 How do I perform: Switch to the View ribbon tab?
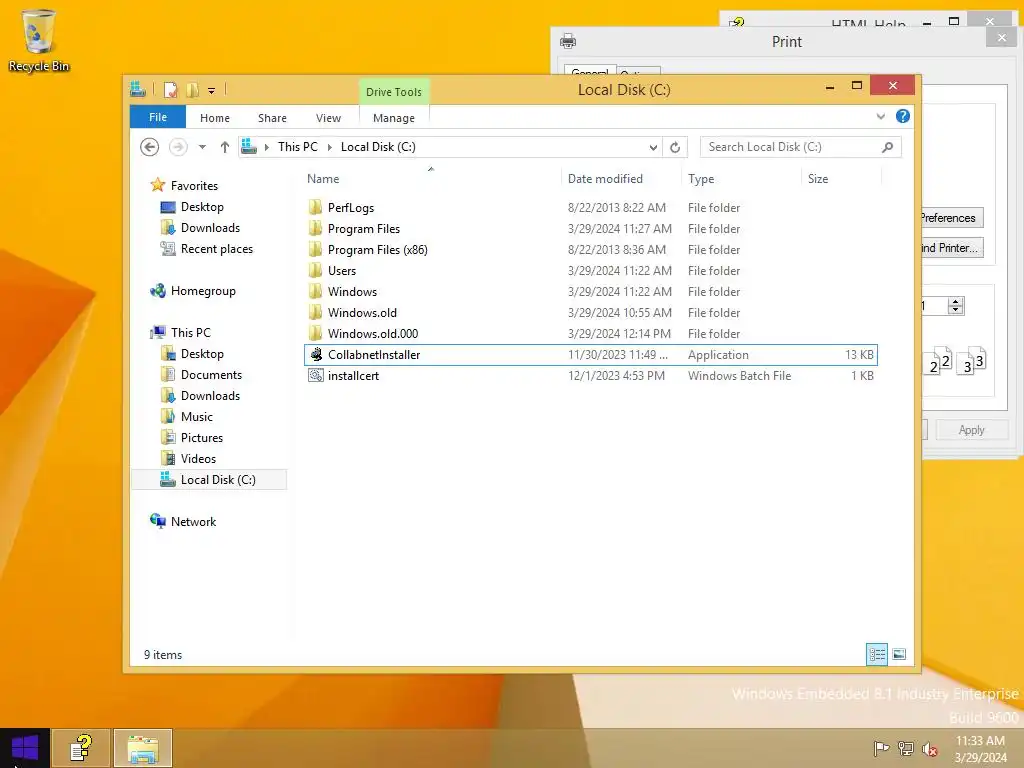(x=328, y=118)
